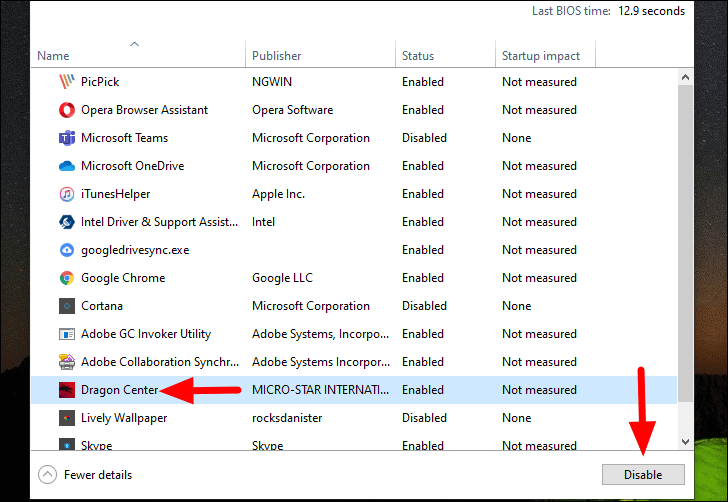Image resolution: width=728 pixels, height=502 pixels.
Task: Click the Google Chrome icon
Action: point(66,278)
